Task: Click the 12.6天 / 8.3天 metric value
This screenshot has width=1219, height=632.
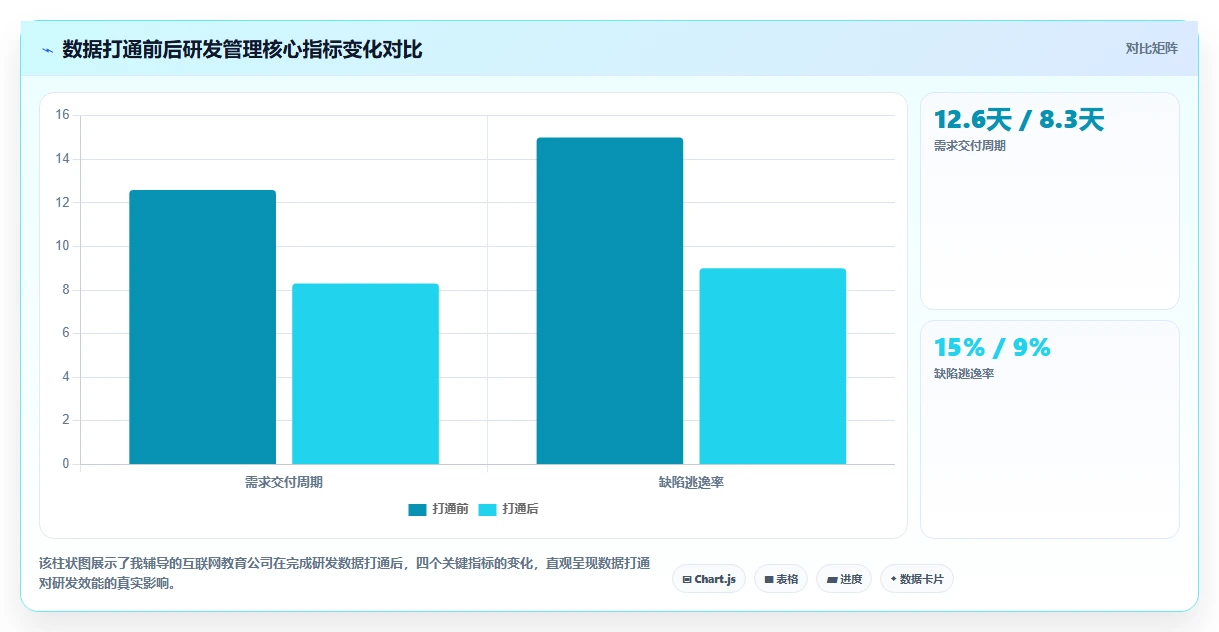Action: pyautogui.click(x=1019, y=120)
